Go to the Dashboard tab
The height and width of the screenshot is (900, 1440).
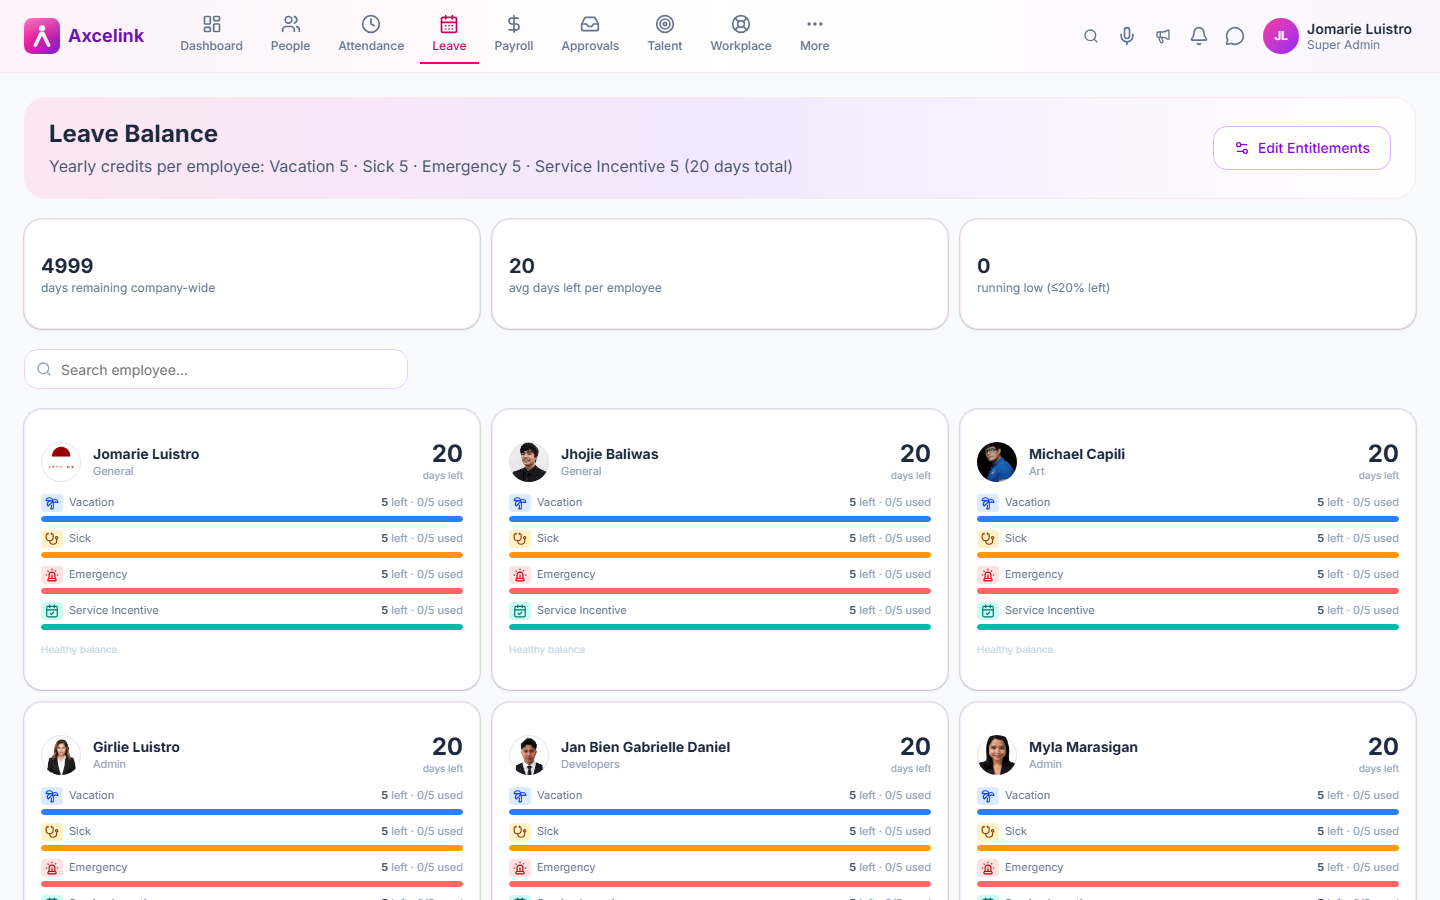tap(211, 35)
